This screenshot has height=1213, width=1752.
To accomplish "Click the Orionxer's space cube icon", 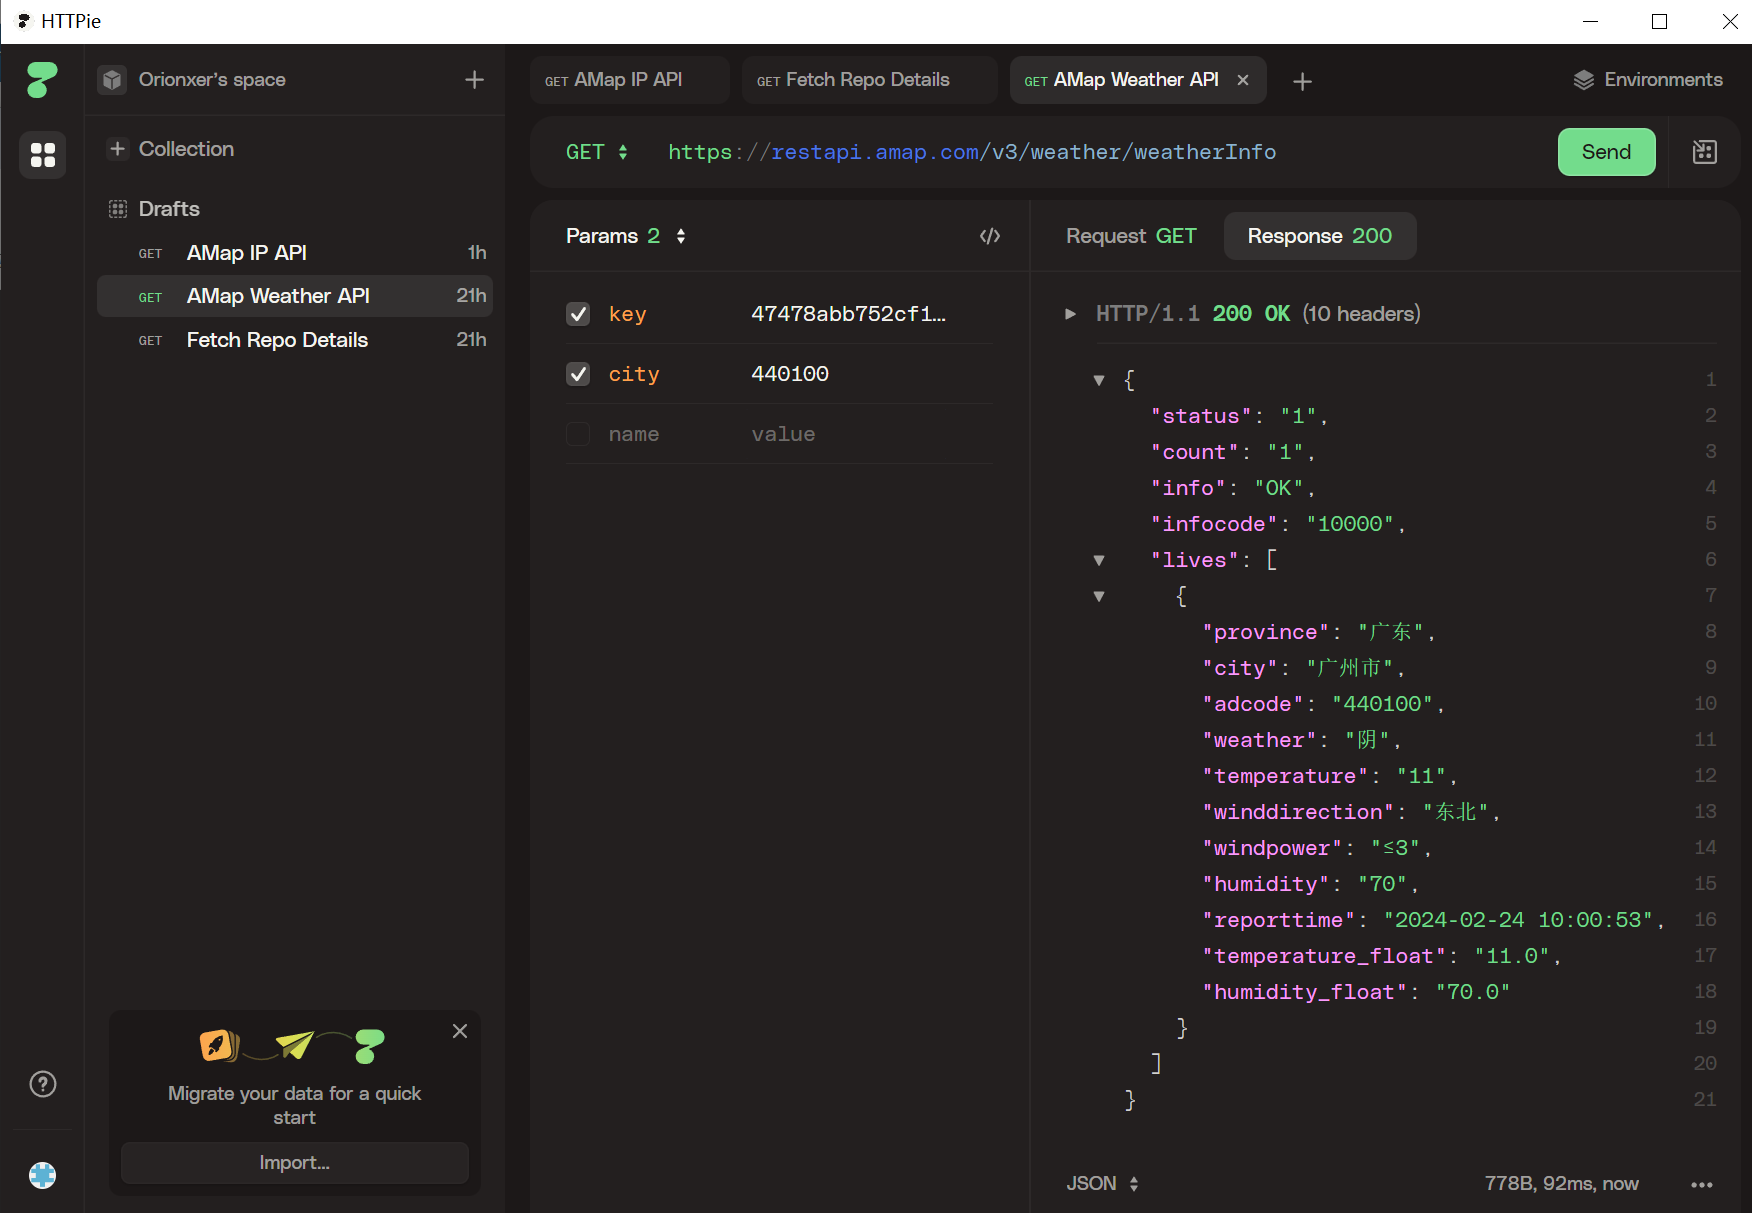I will pos(112,80).
